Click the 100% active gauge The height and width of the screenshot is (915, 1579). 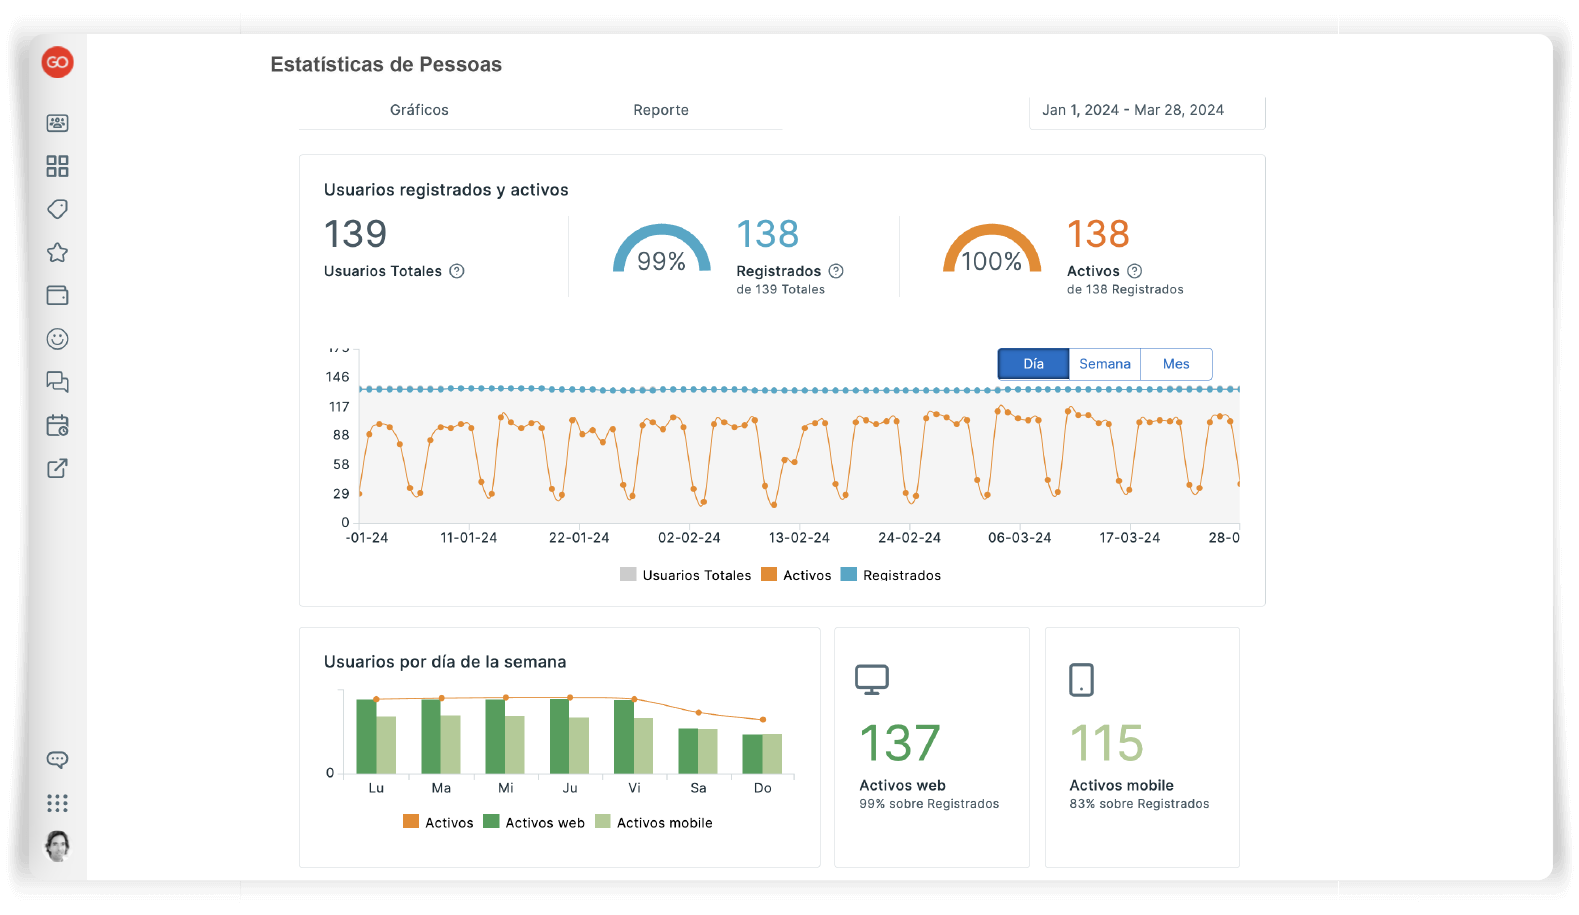click(992, 250)
